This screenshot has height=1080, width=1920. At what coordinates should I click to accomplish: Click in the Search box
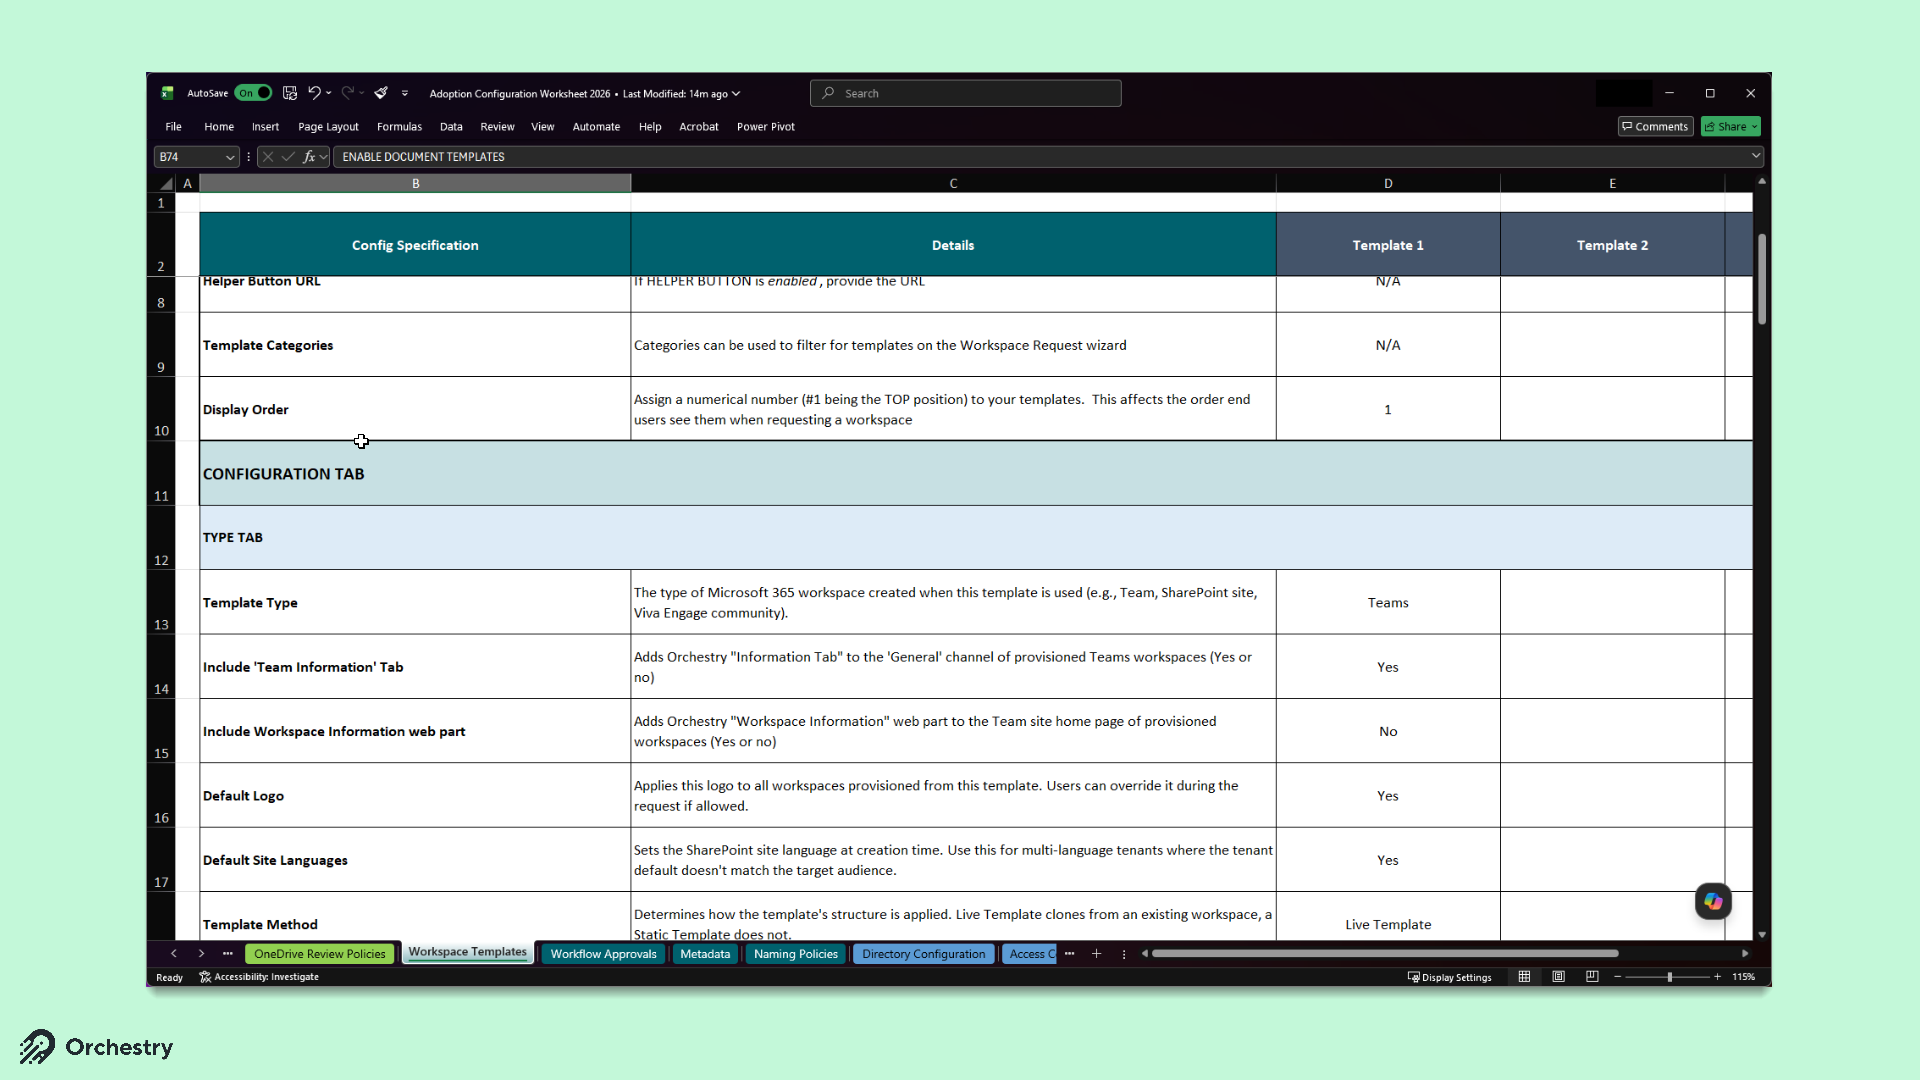[x=965, y=93]
